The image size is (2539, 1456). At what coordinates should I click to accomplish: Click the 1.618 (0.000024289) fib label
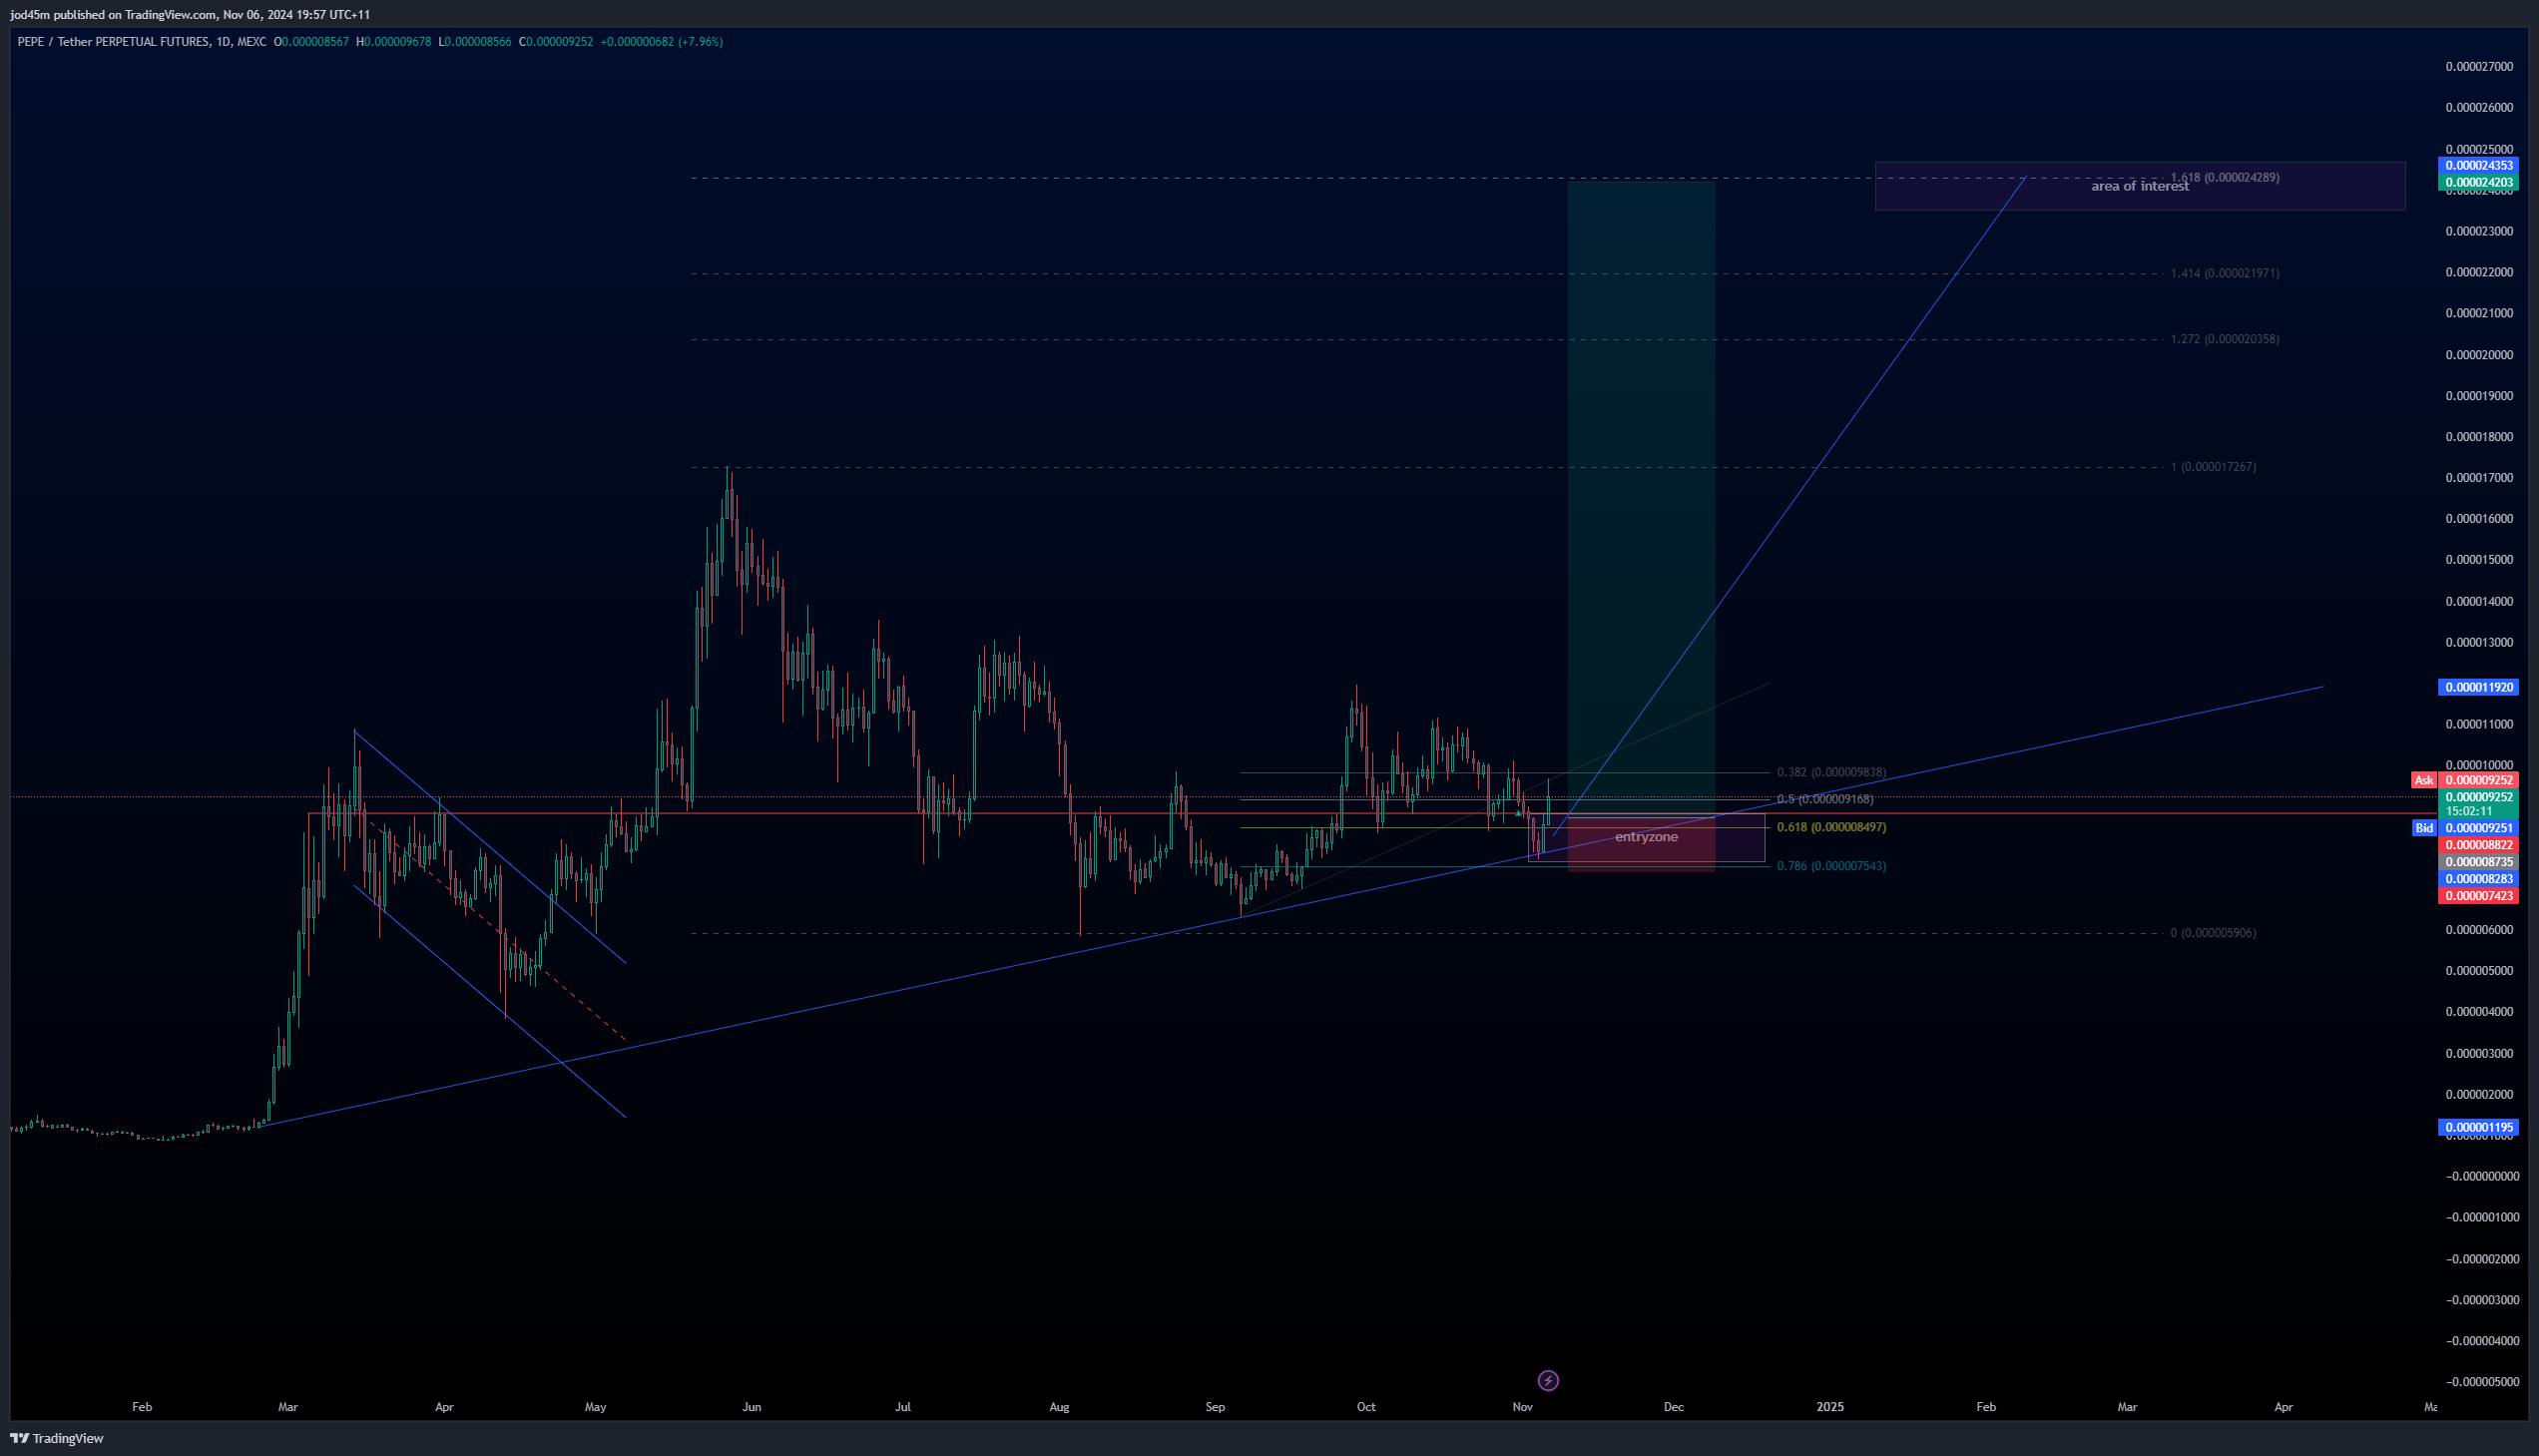pos(2225,178)
